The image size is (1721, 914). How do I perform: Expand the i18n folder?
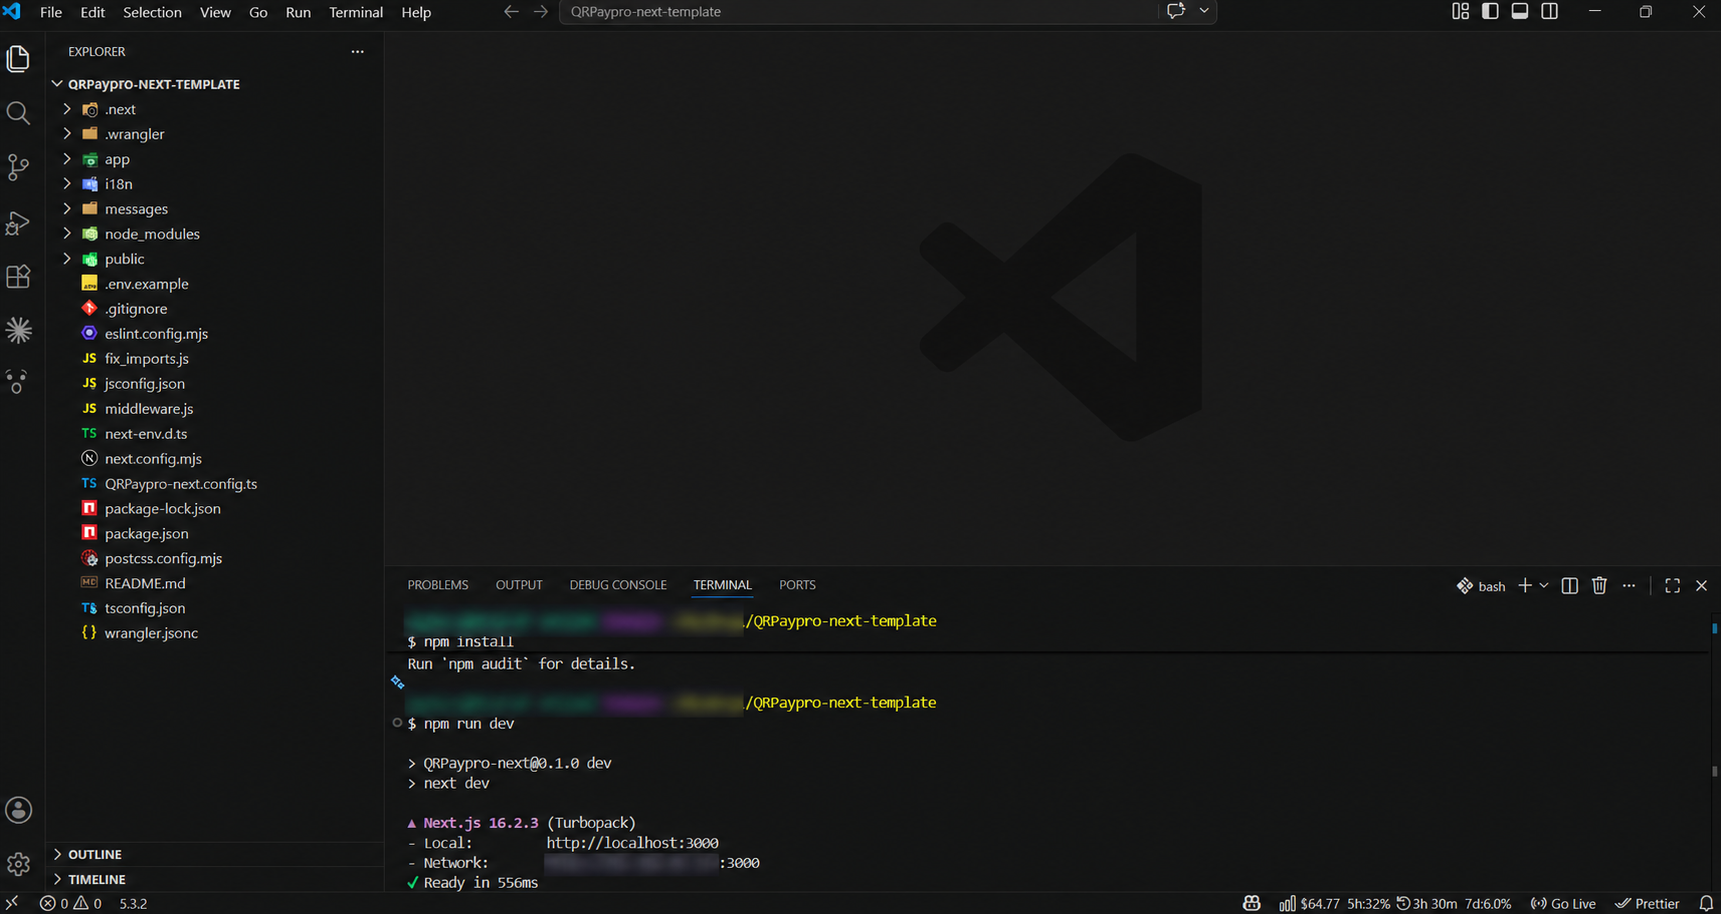(67, 184)
